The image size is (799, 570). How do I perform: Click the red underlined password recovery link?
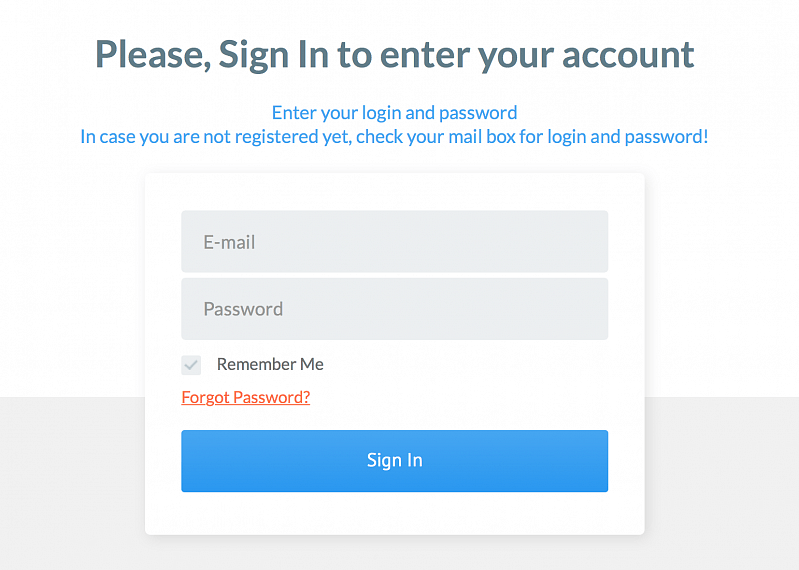[x=246, y=397]
